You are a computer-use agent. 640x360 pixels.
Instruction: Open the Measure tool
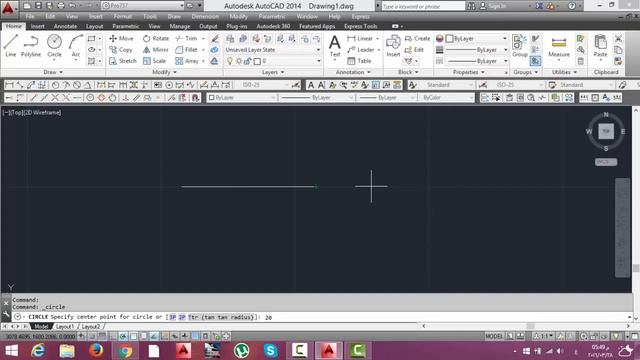[x=559, y=45]
